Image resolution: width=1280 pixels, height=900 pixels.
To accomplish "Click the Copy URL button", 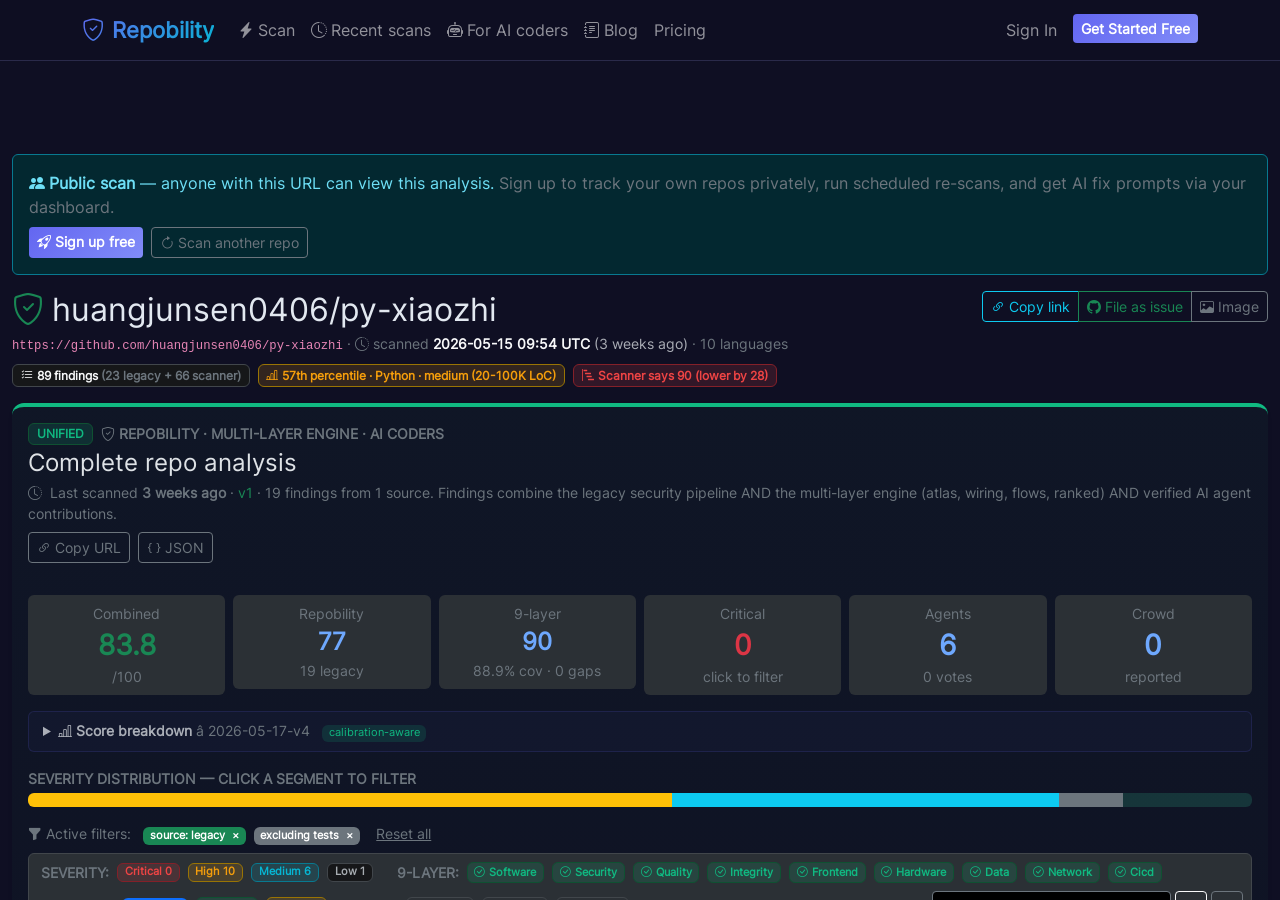I will coord(79,548).
